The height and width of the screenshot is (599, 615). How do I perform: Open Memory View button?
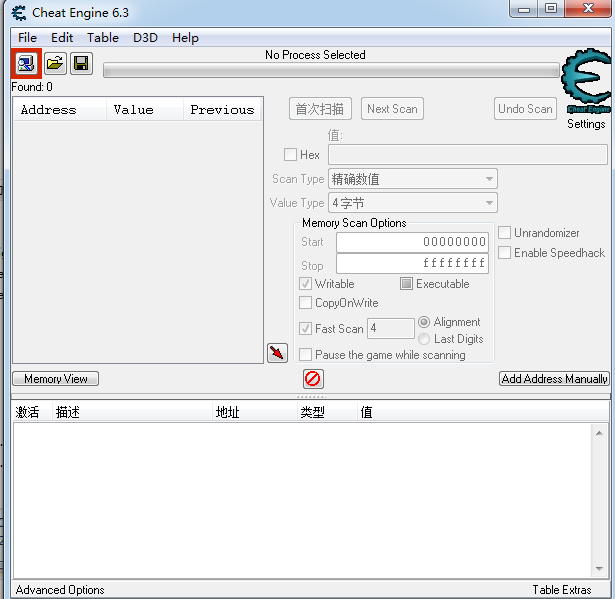pos(56,379)
